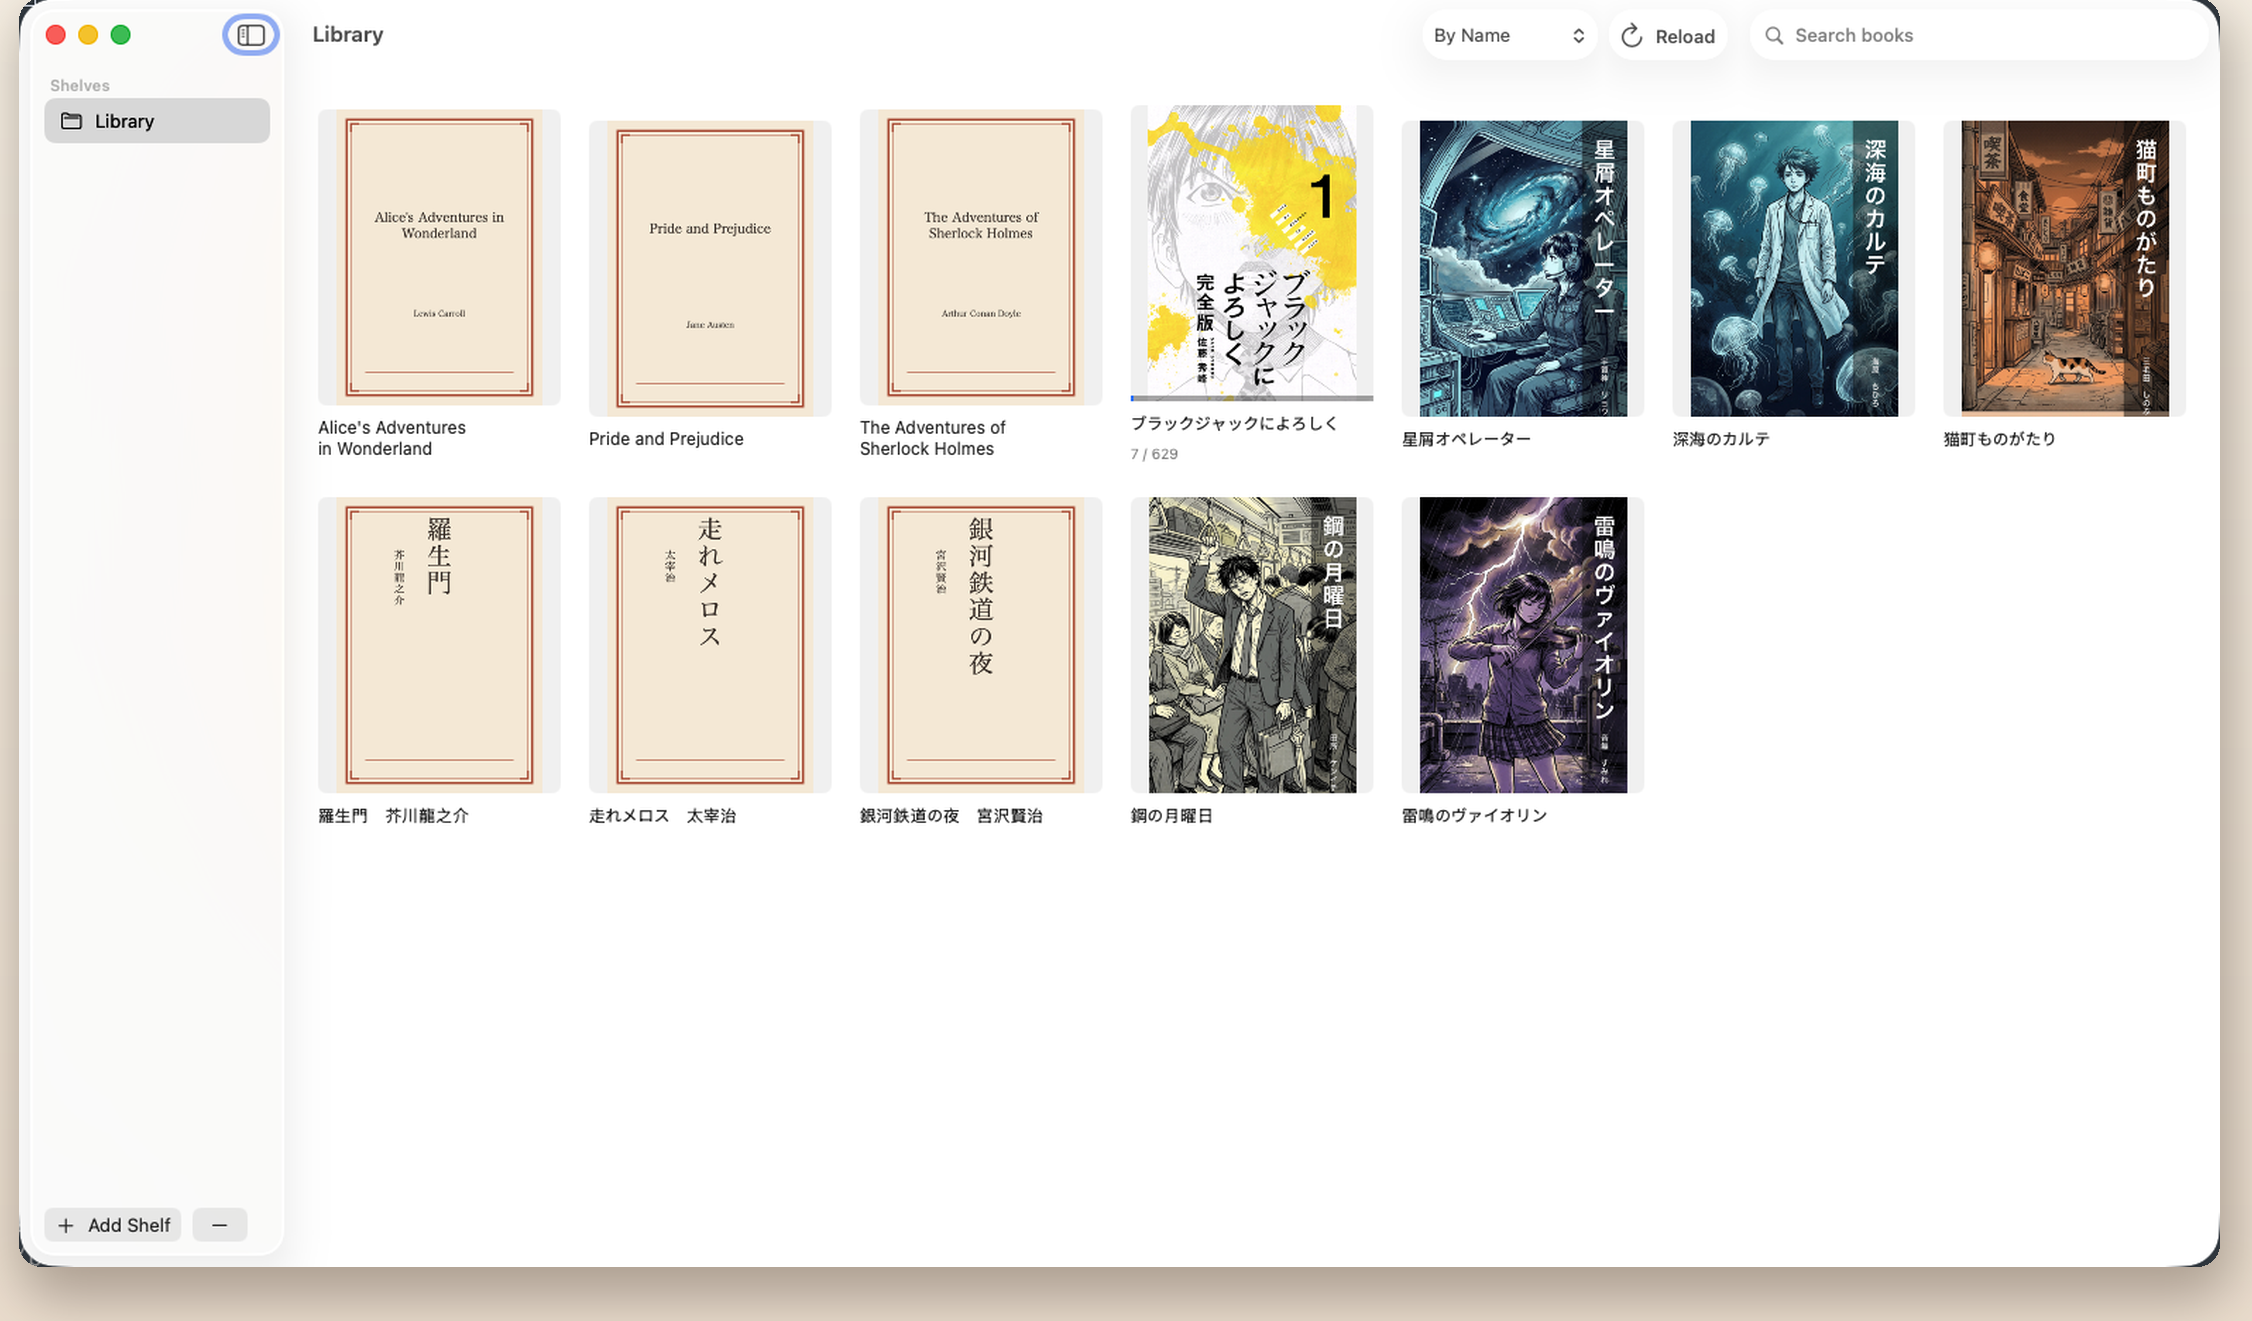
Task: Click the magnifying glass search icon
Action: click(x=1774, y=36)
